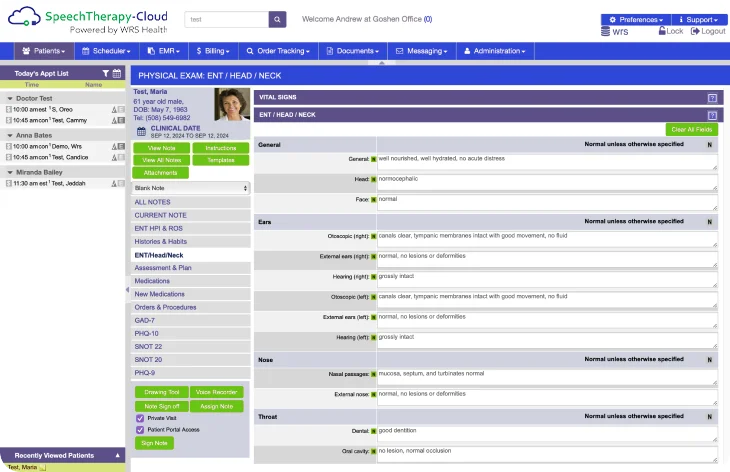The image size is (730, 472).
Task: Toggle the Private Visit checkbox
Action: pos(140,418)
